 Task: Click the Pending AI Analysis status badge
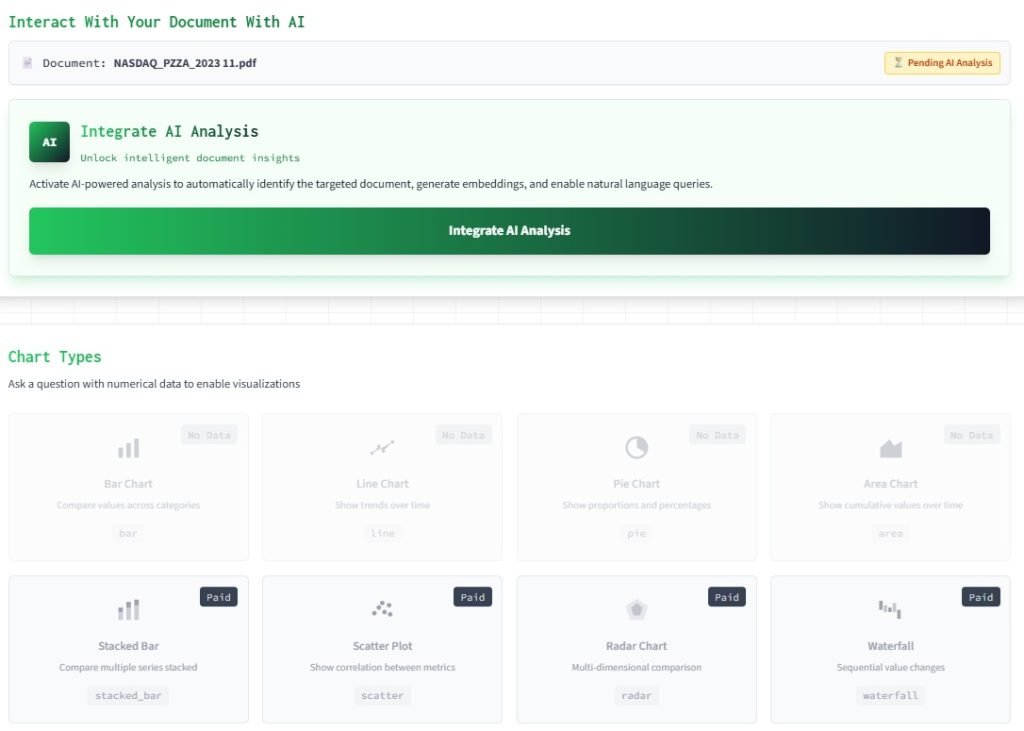point(942,63)
